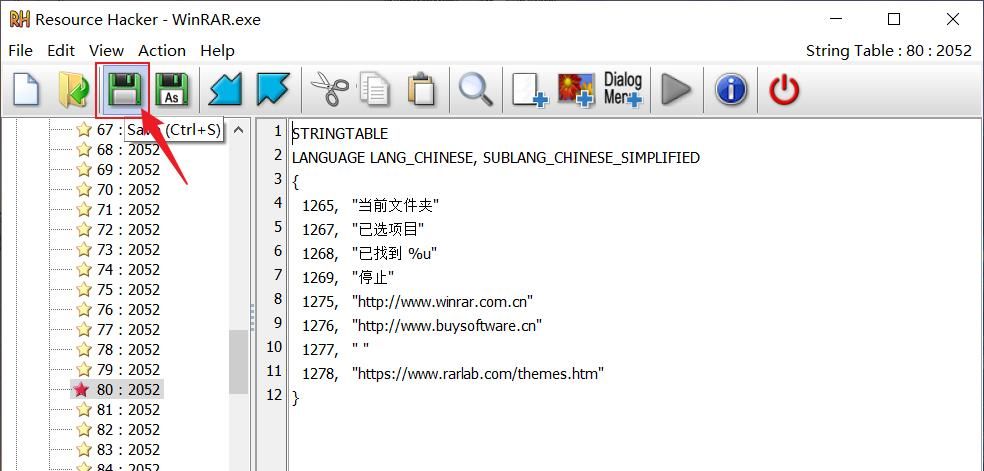The width and height of the screenshot is (984, 471).
Task: Click the rarlab.com/themes.htm string
Action: pos(478,374)
